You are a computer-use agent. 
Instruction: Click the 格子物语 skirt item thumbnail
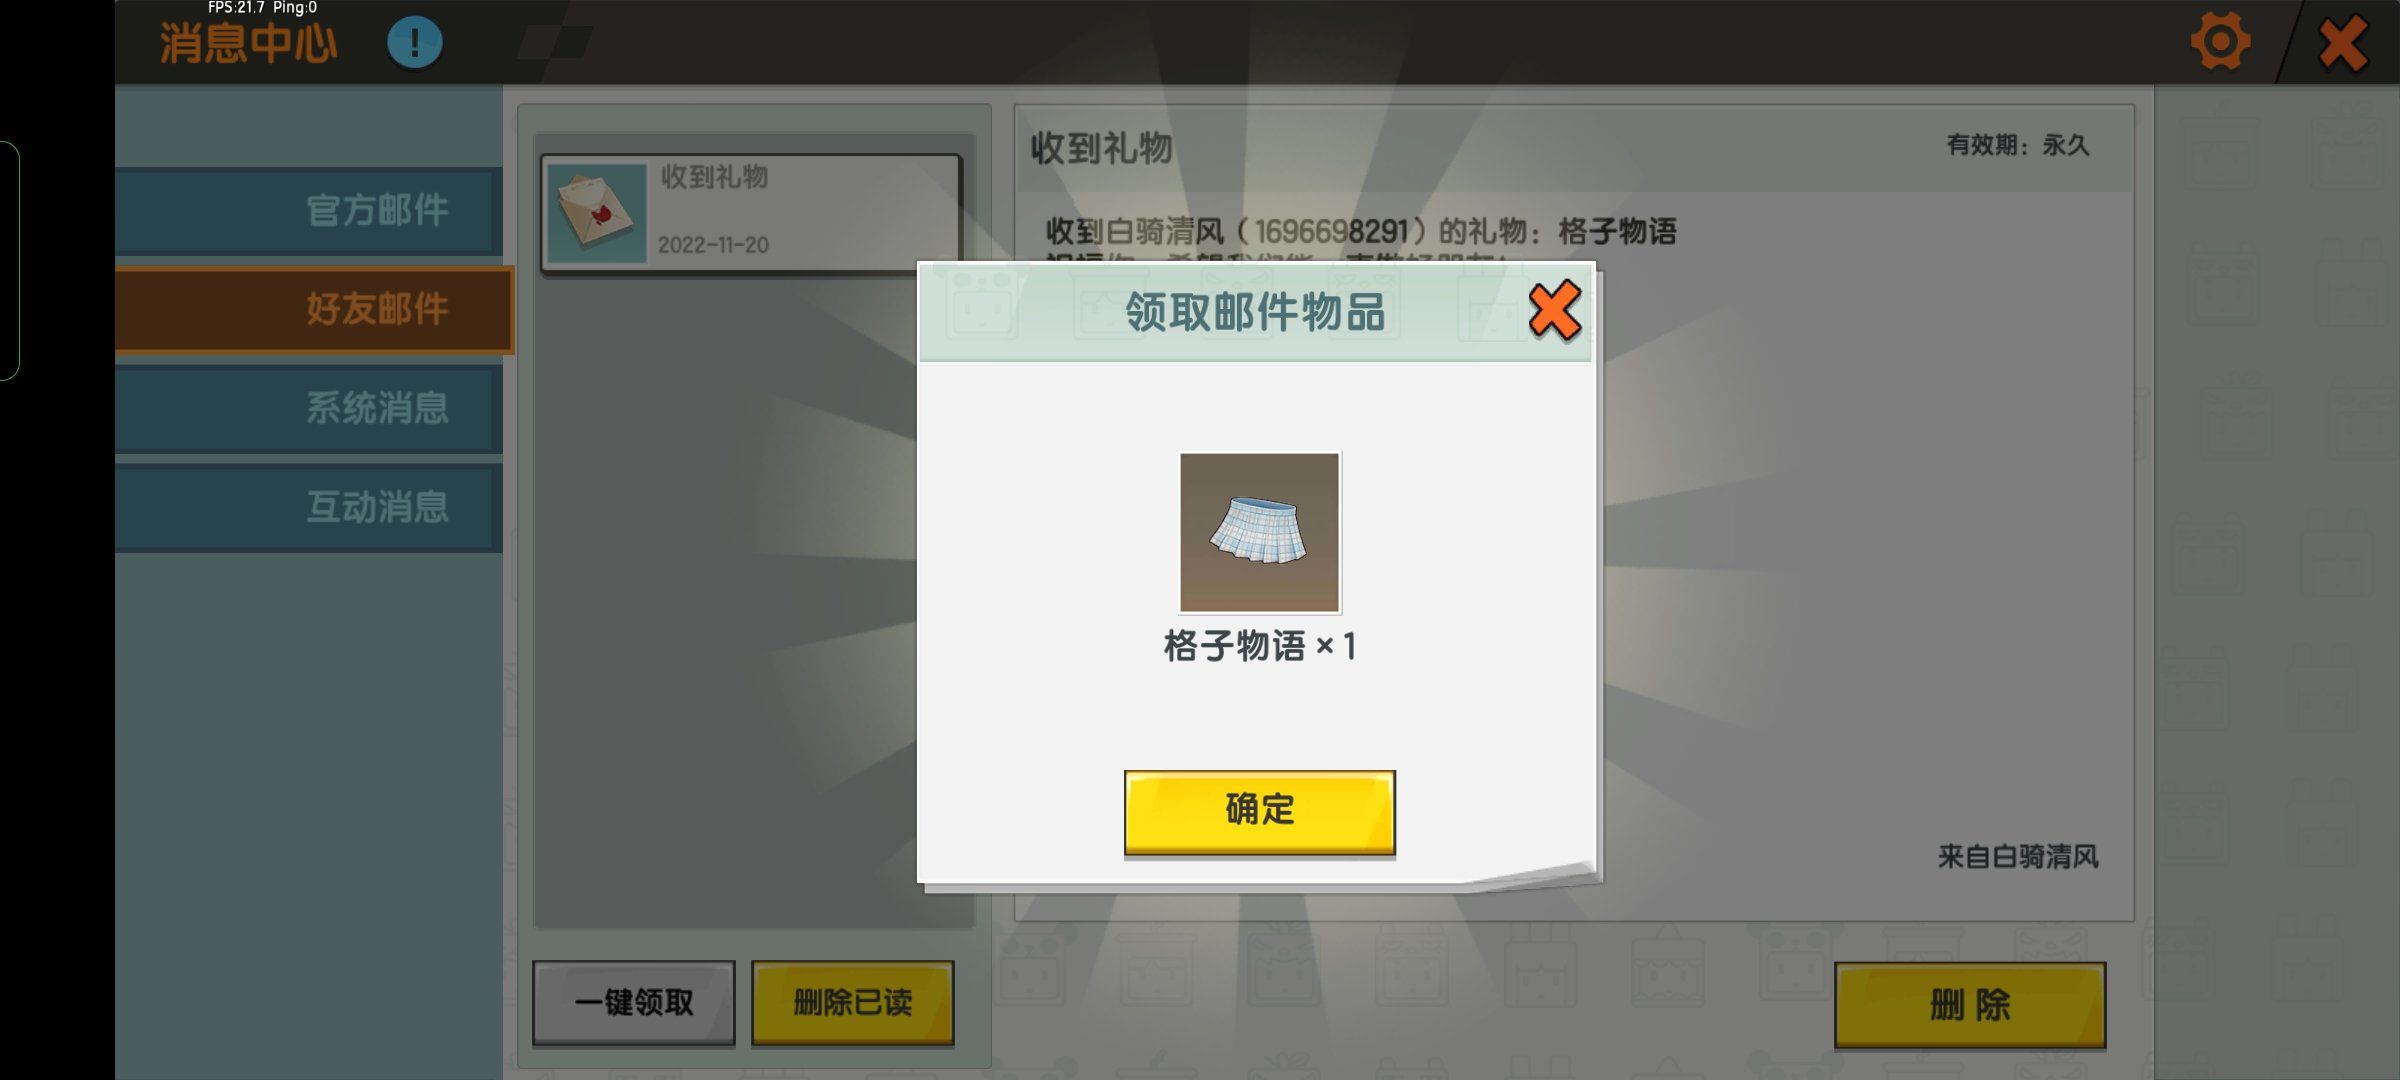point(1259,532)
